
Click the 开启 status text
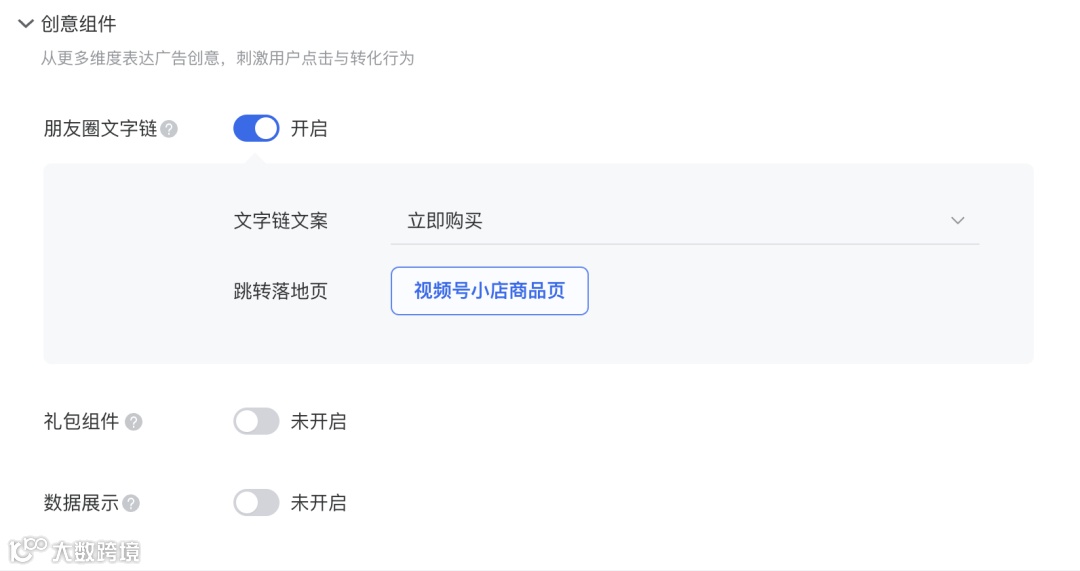coord(309,129)
